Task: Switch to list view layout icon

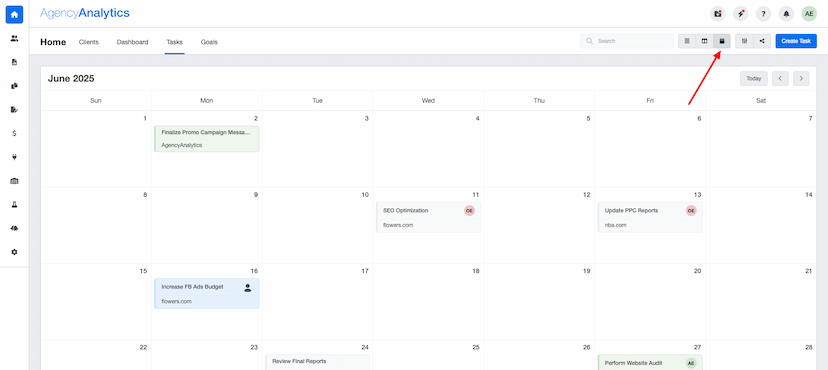Action: pyautogui.click(x=687, y=41)
